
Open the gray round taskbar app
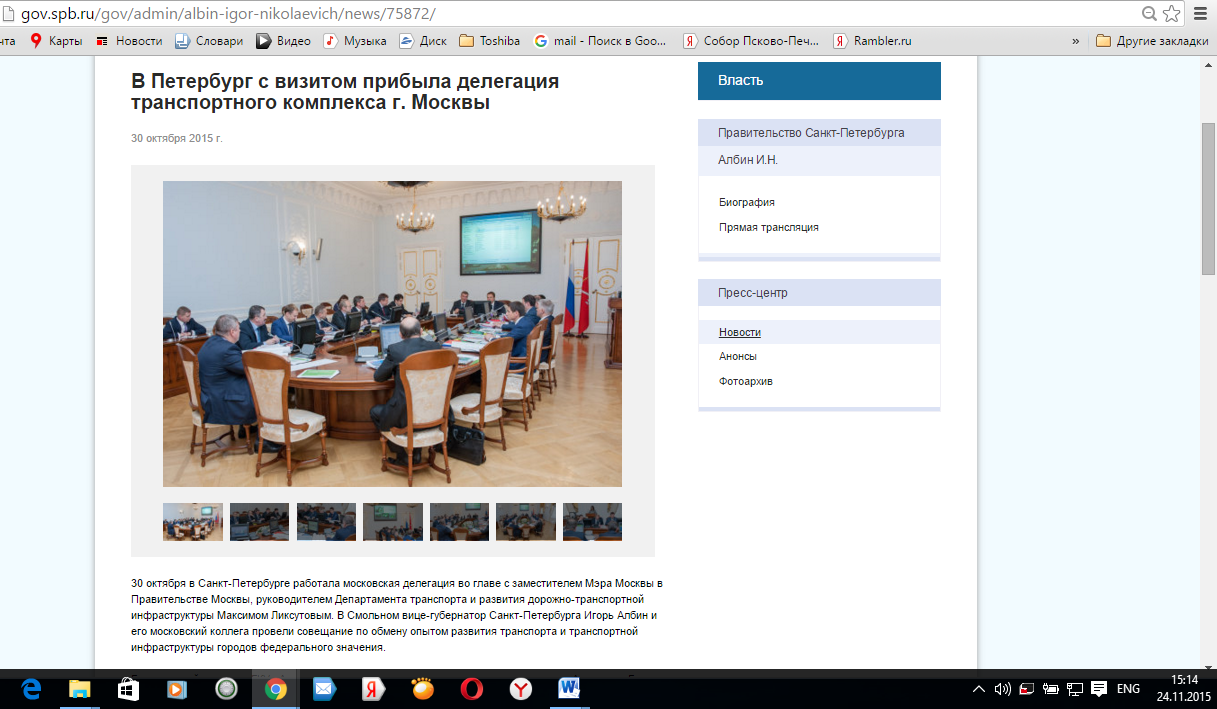click(227, 689)
